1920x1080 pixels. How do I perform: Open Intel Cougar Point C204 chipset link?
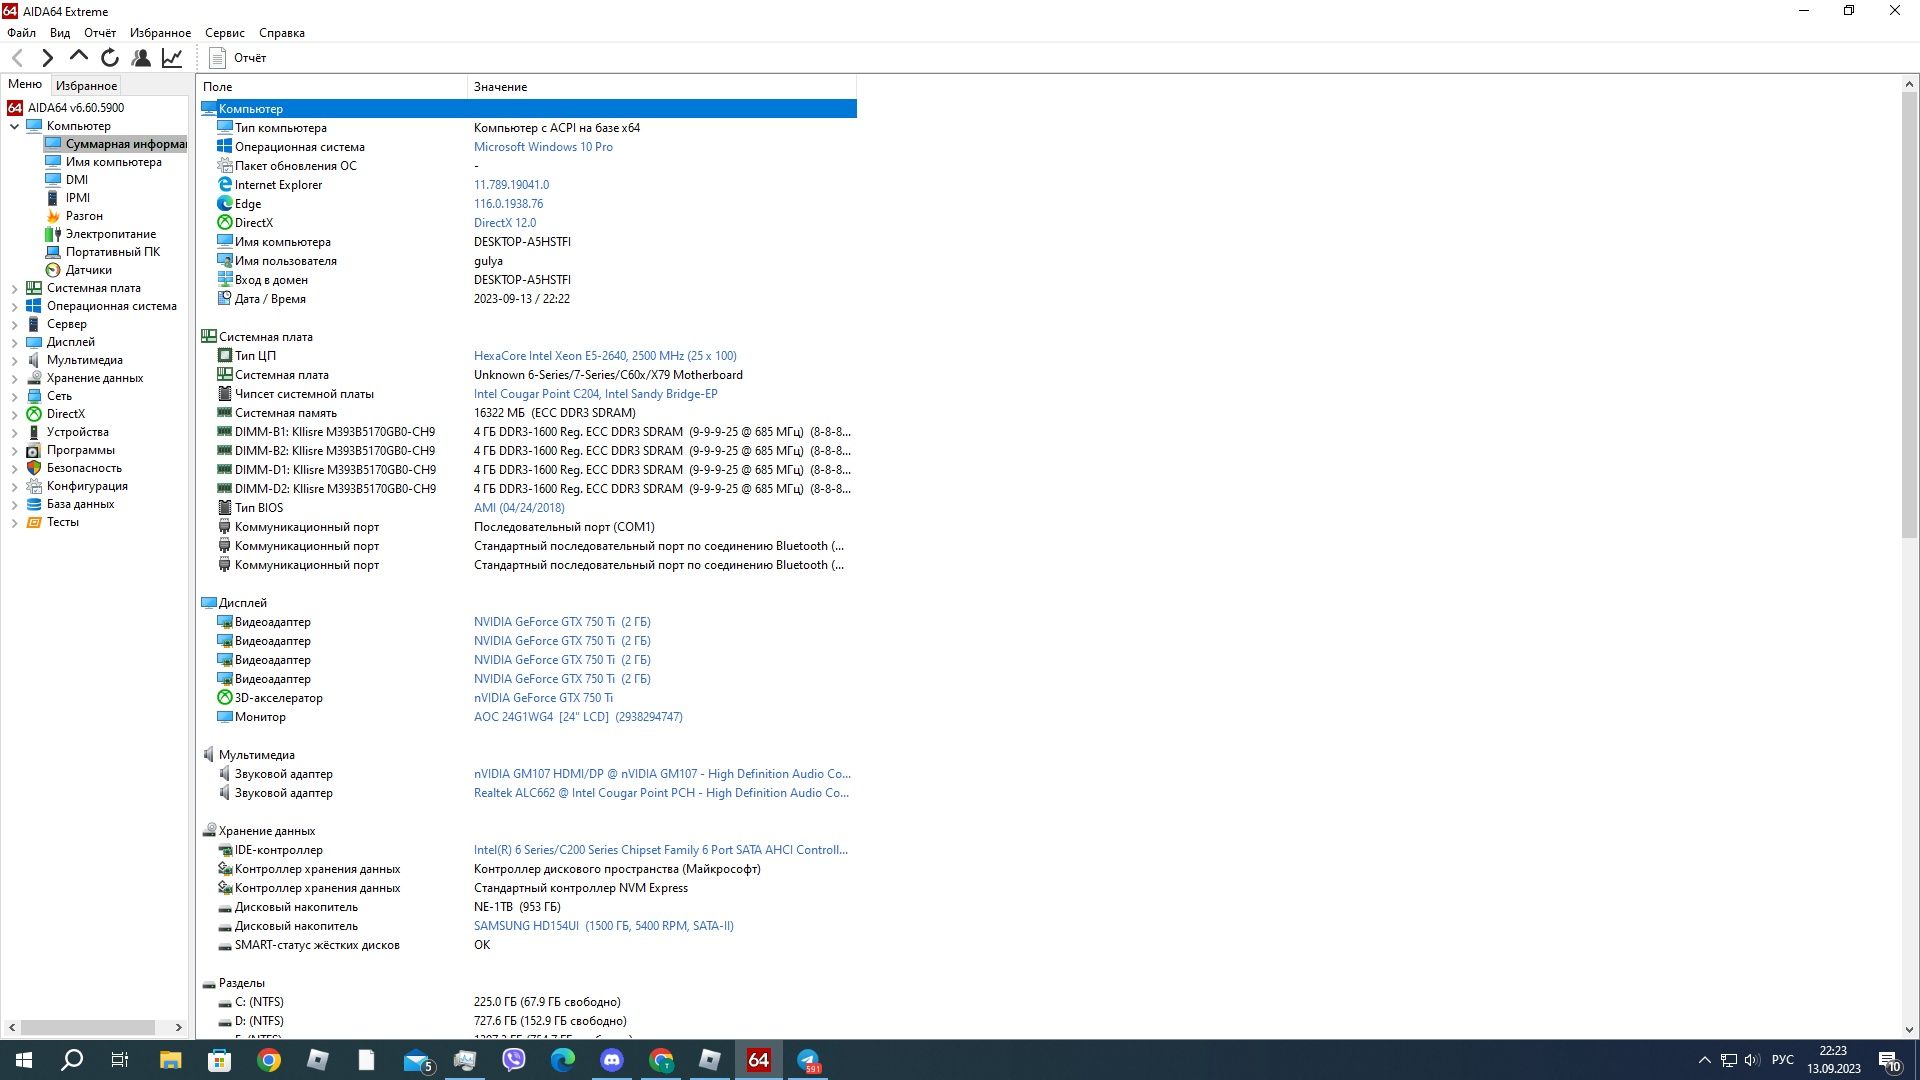point(595,394)
